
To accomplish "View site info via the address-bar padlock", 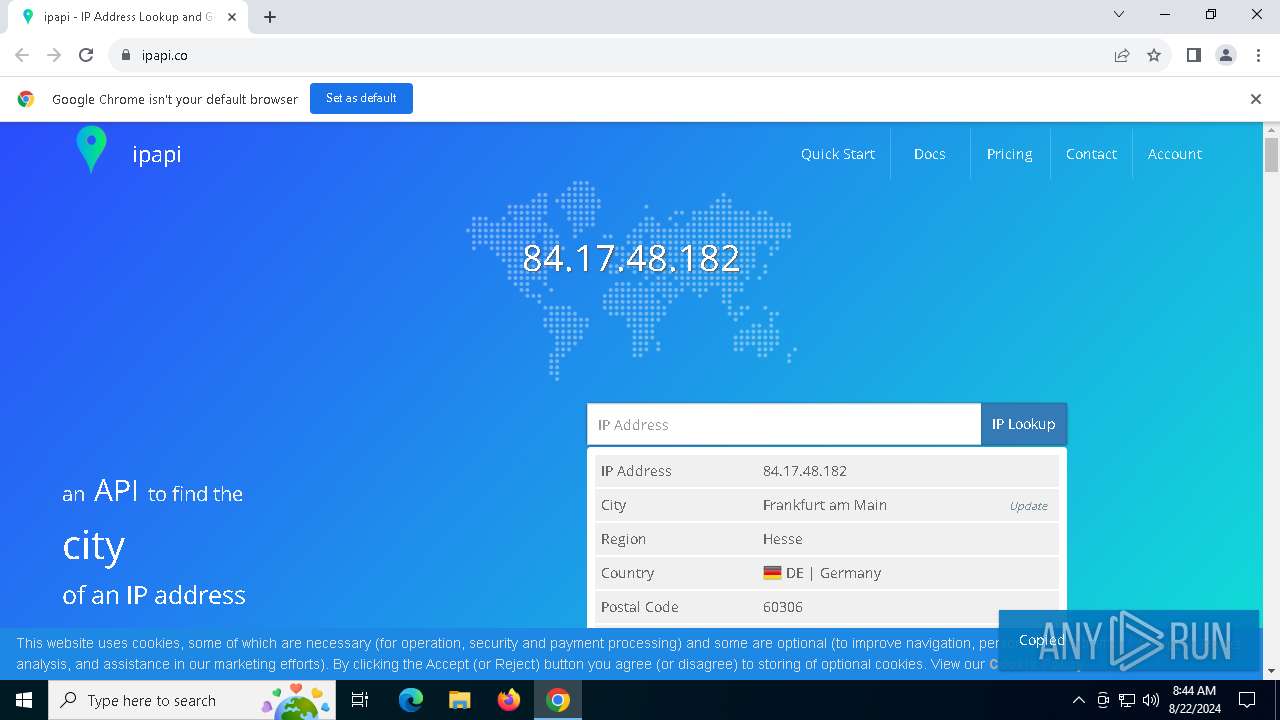I will coord(126,55).
